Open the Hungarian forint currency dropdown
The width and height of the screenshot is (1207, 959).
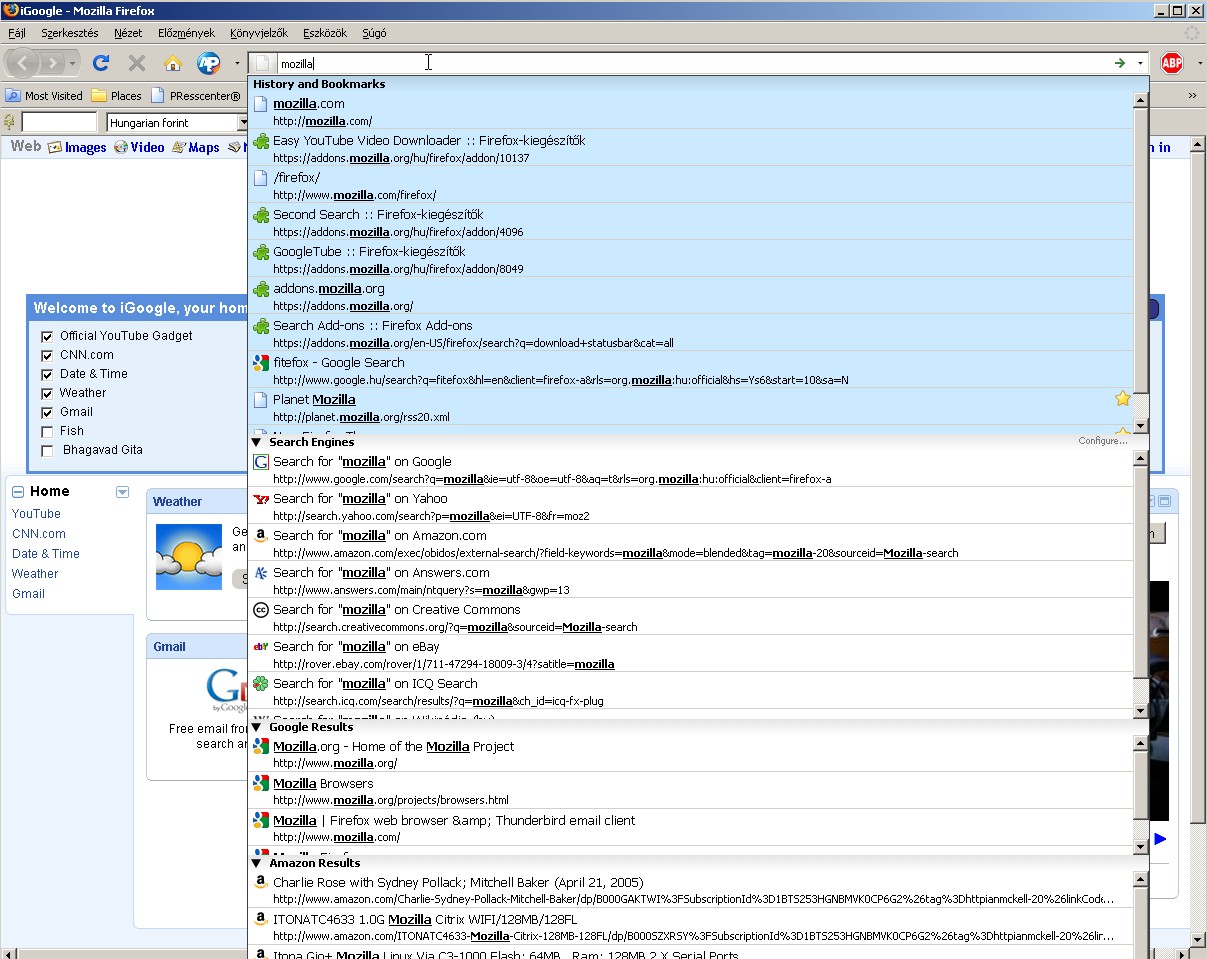[x=242, y=123]
